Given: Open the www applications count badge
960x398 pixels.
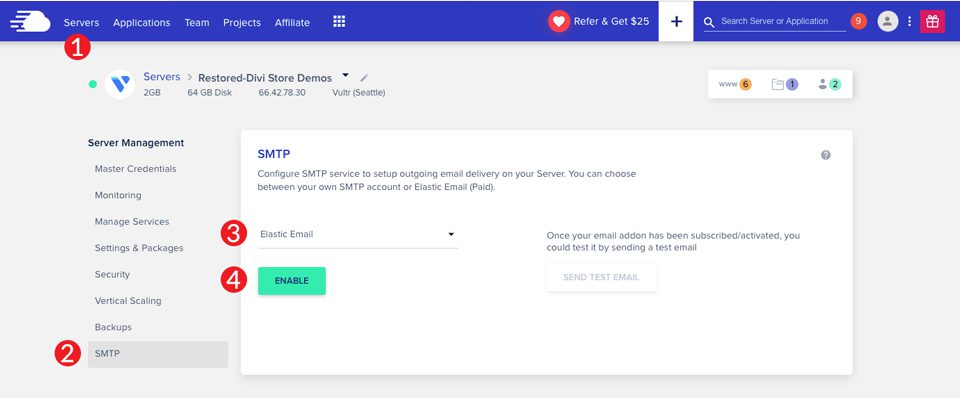Looking at the screenshot, I should pyautogui.click(x=735, y=84).
